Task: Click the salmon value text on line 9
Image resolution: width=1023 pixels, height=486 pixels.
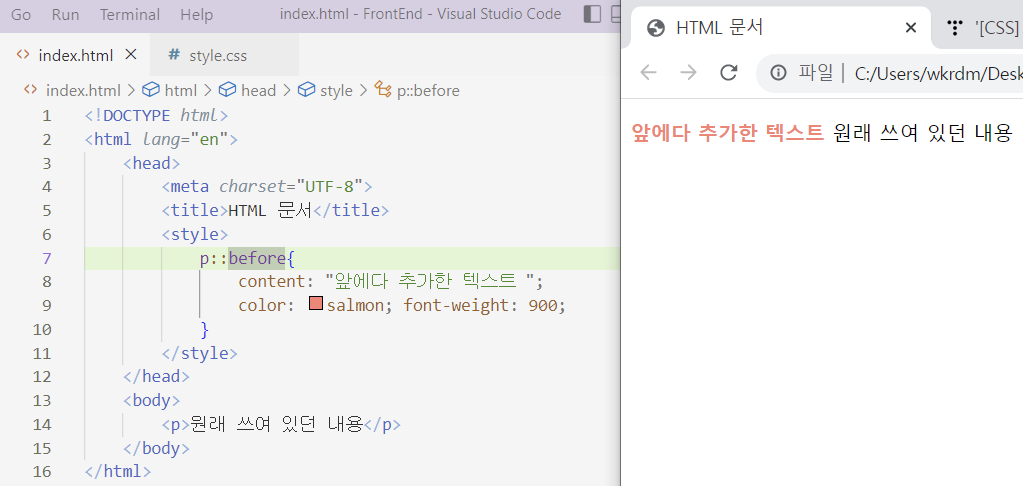Action: [x=355, y=305]
